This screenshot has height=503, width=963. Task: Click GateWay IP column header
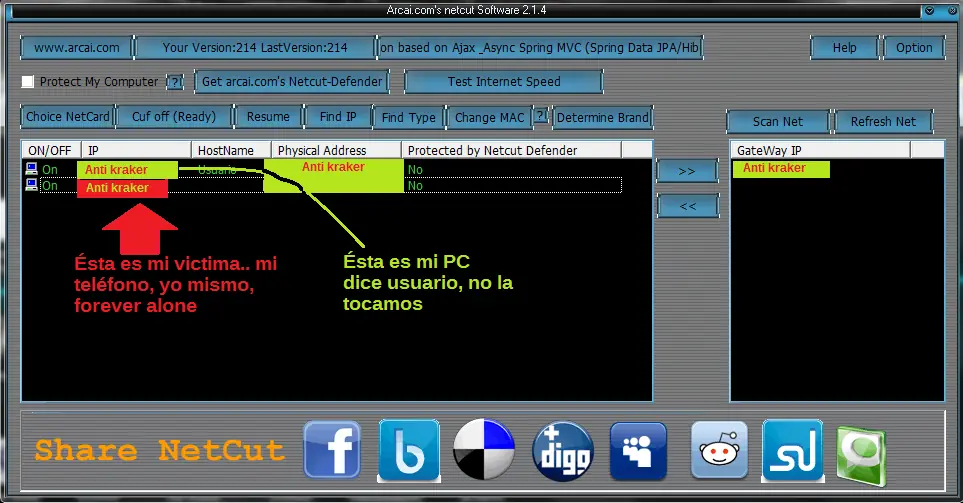point(820,150)
